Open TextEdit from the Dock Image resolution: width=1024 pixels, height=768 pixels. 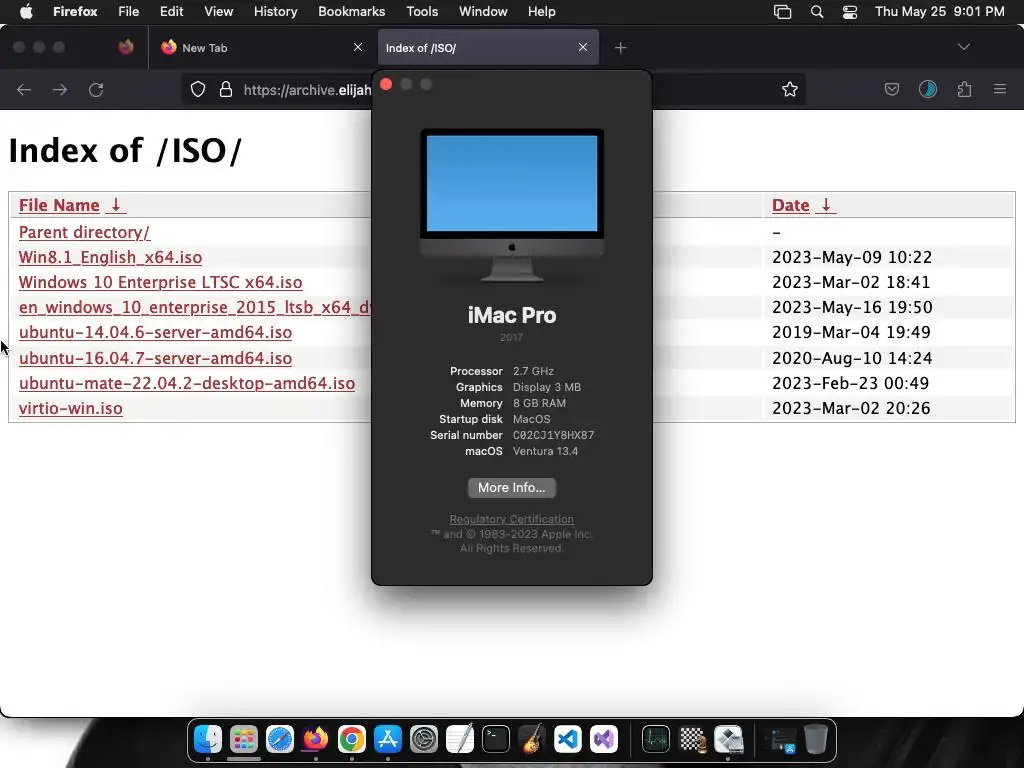point(459,739)
